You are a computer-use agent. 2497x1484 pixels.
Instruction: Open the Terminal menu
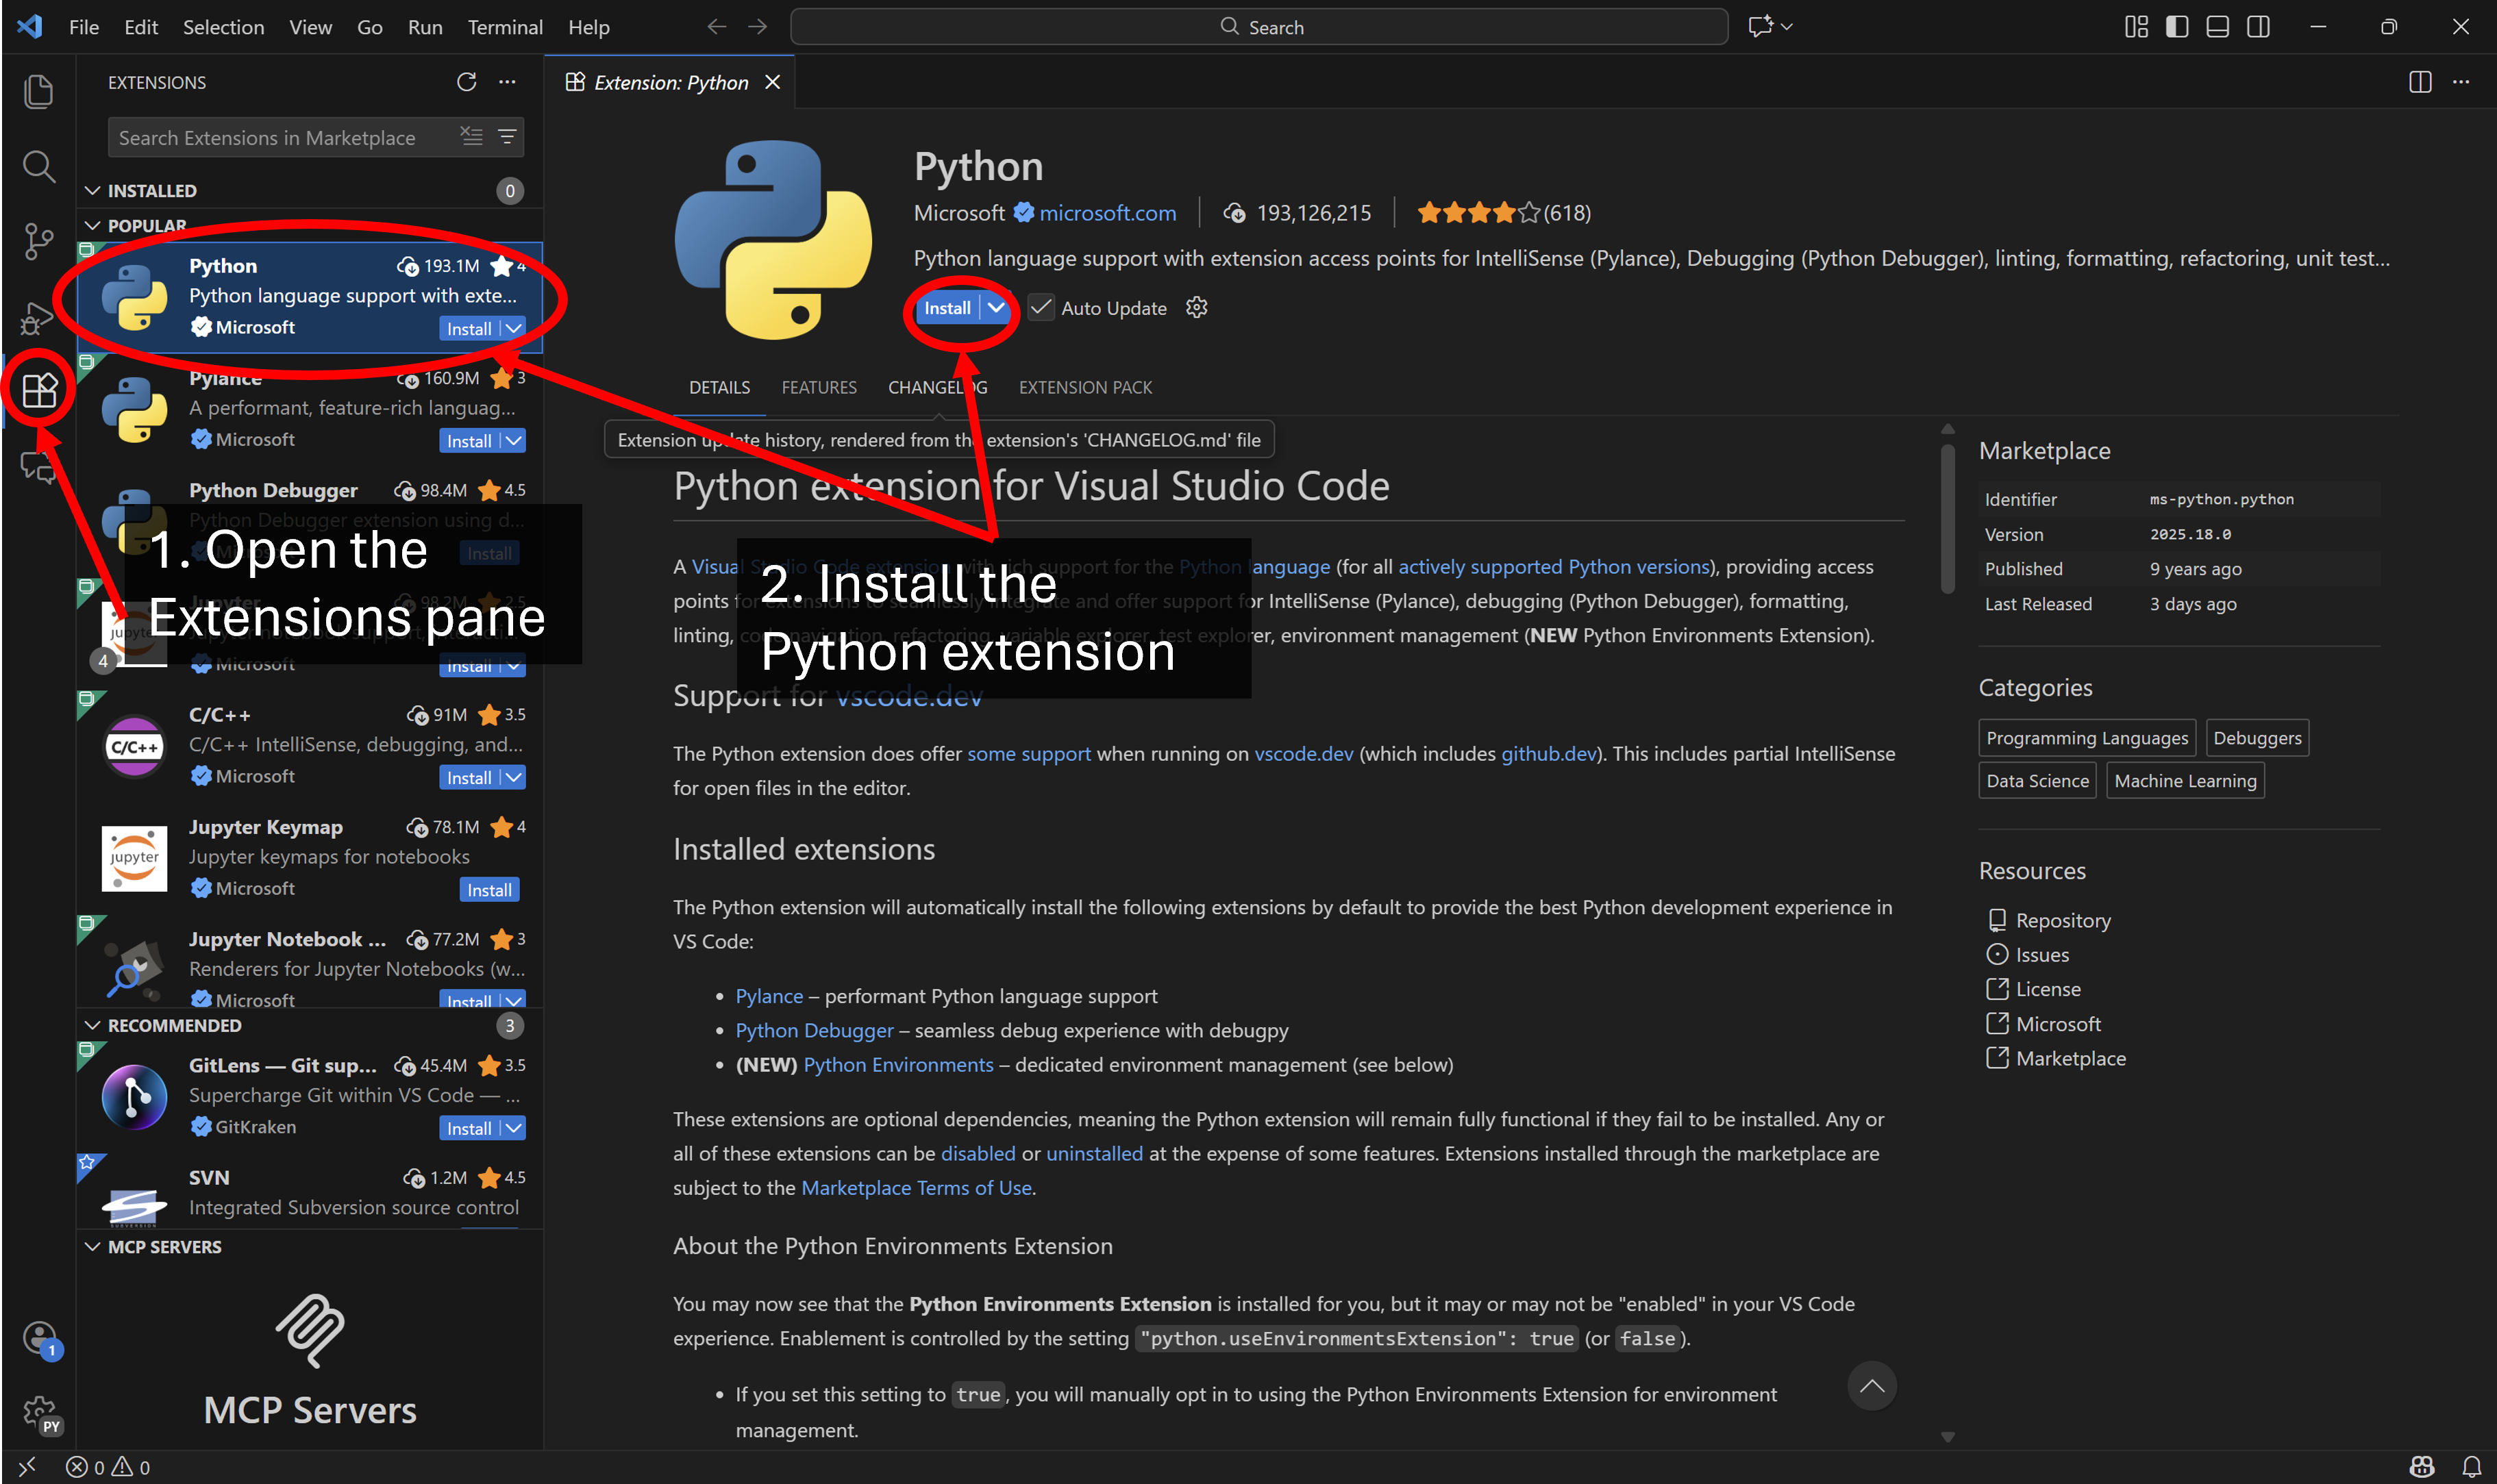pos(505,27)
